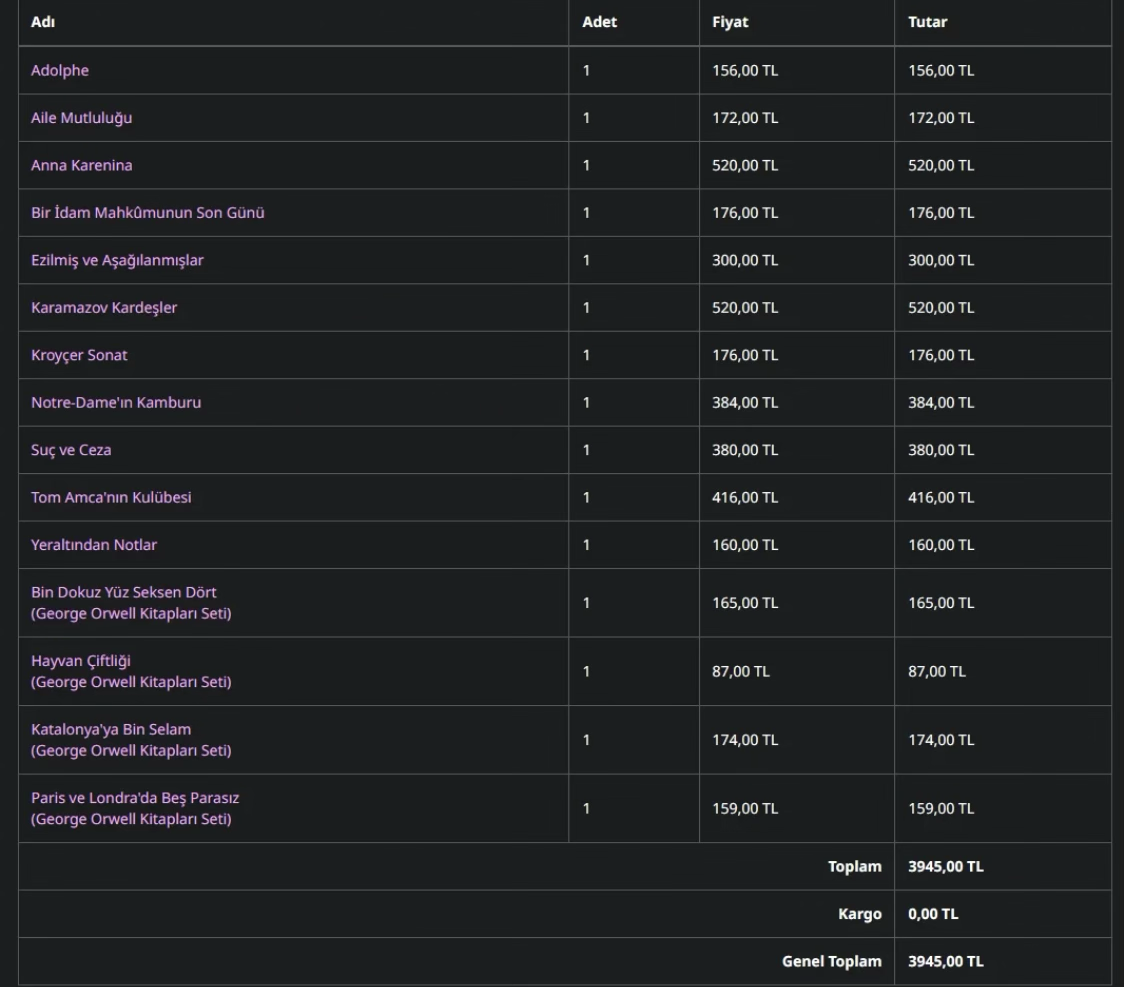Open the Aile Mutluluğu link

[x=81, y=118]
